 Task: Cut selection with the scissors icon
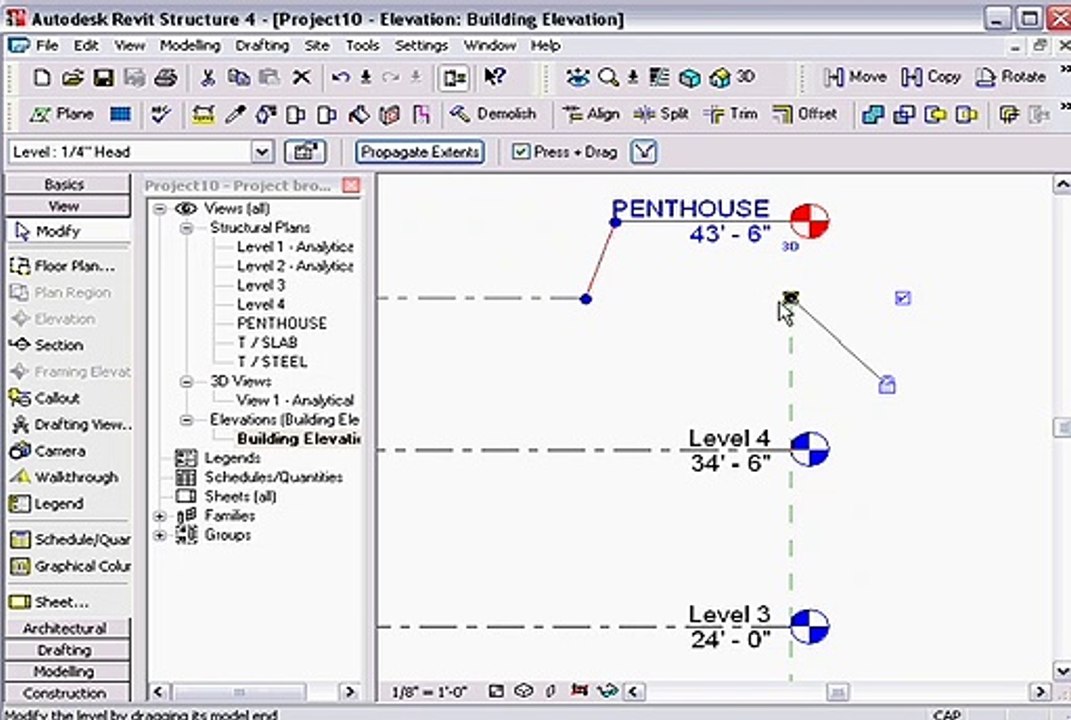point(207,78)
